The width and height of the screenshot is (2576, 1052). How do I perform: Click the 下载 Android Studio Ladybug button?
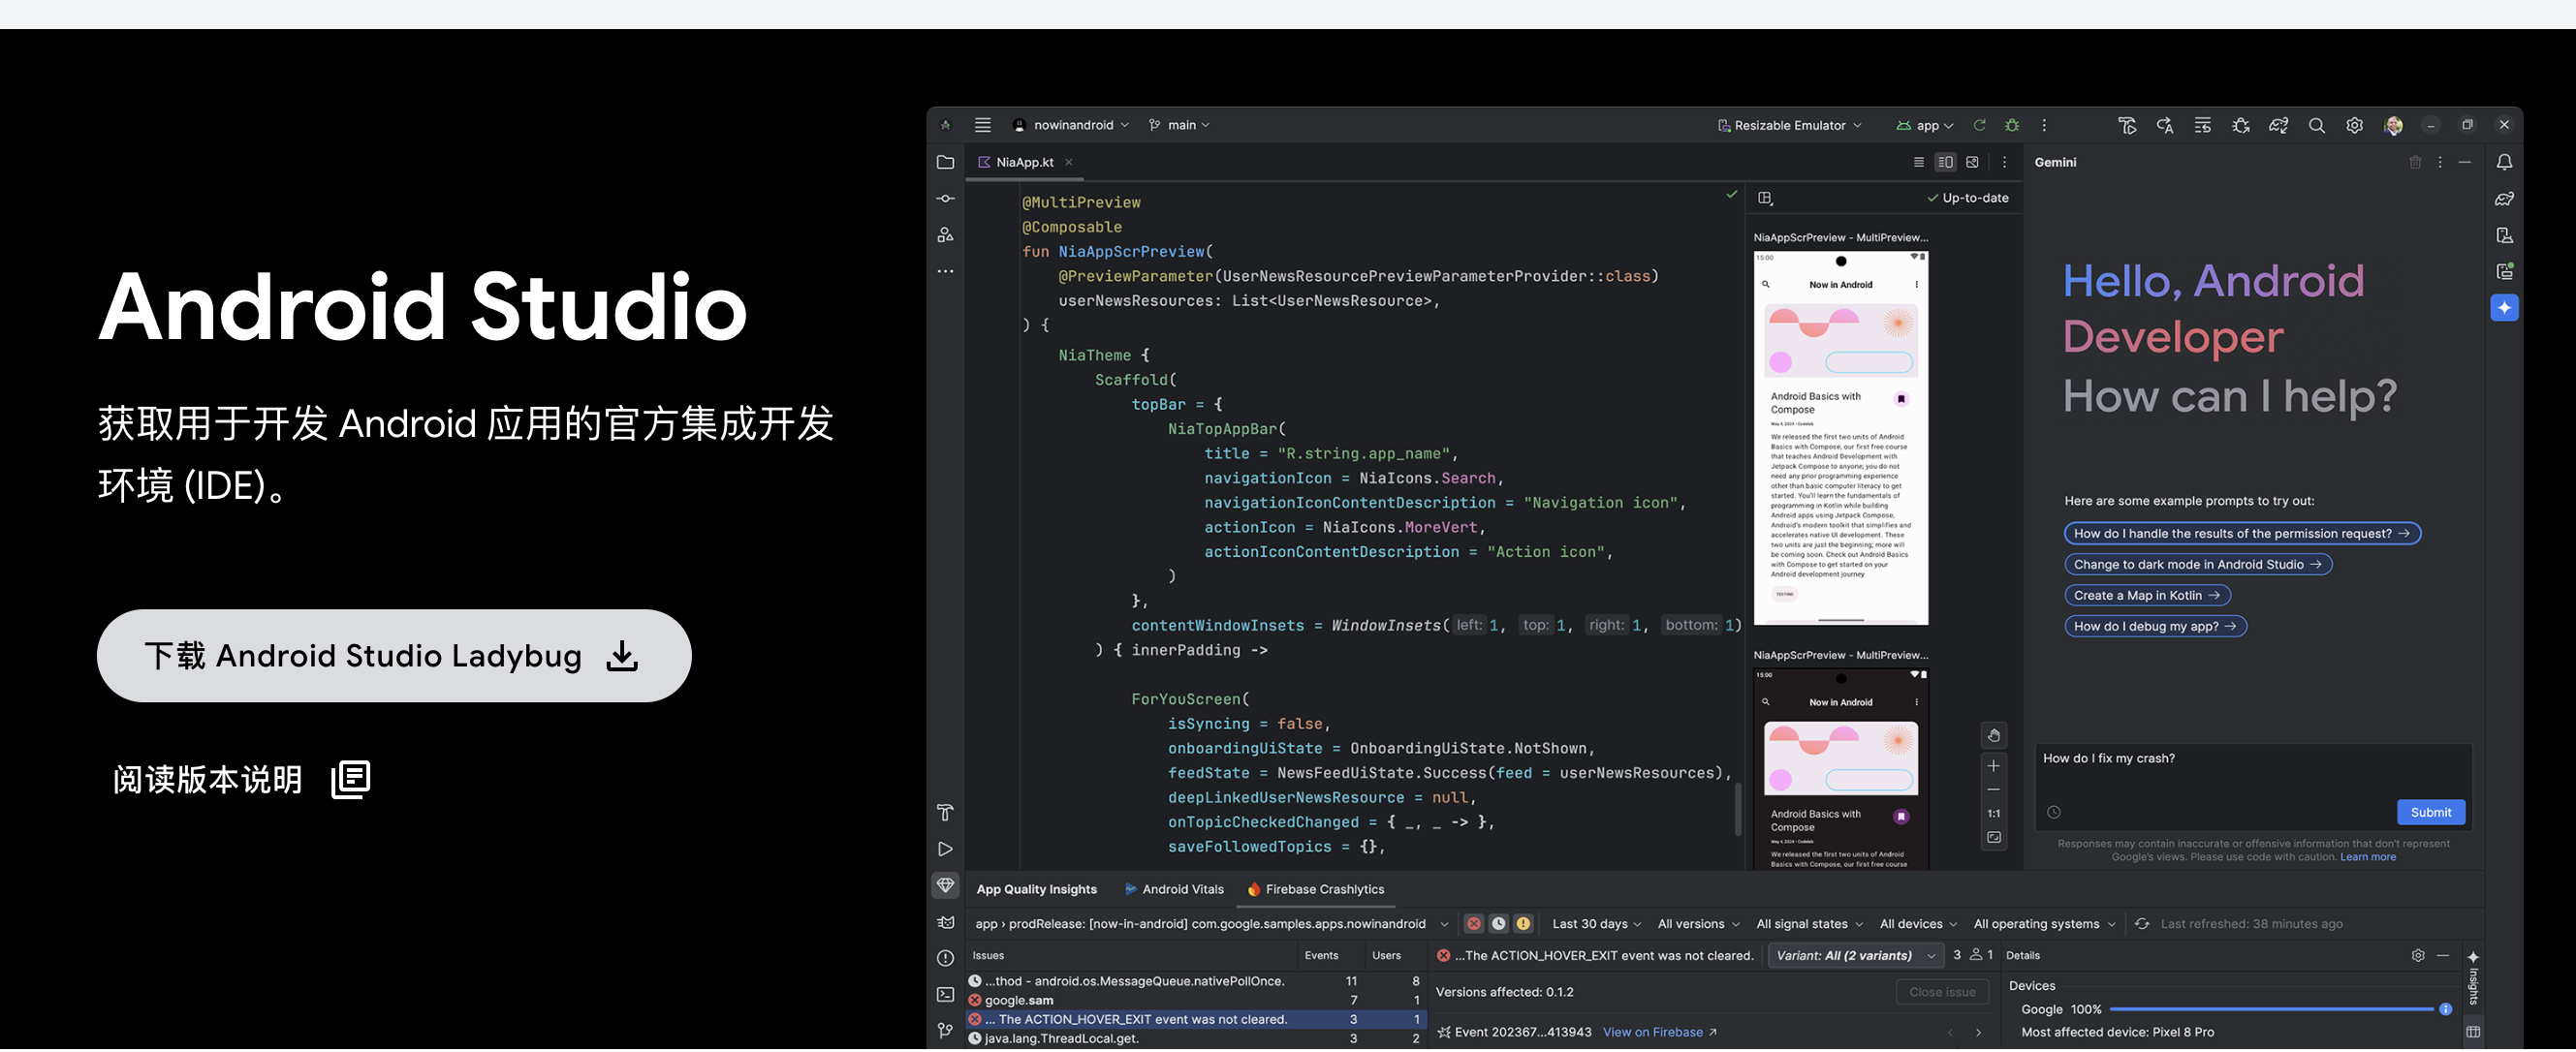tap(394, 656)
